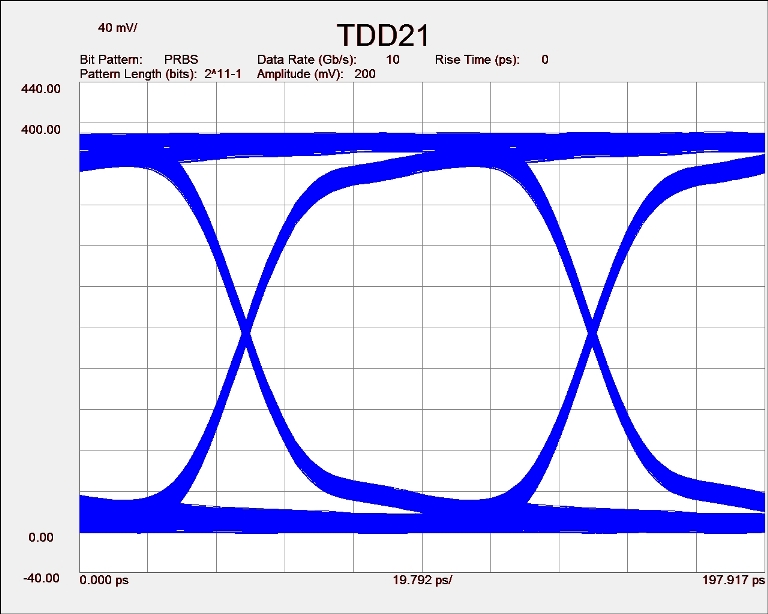Image resolution: width=768 pixels, height=614 pixels.
Task: Select the amplitude value 200
Action: pyautogui.click(x=365, y=74)
